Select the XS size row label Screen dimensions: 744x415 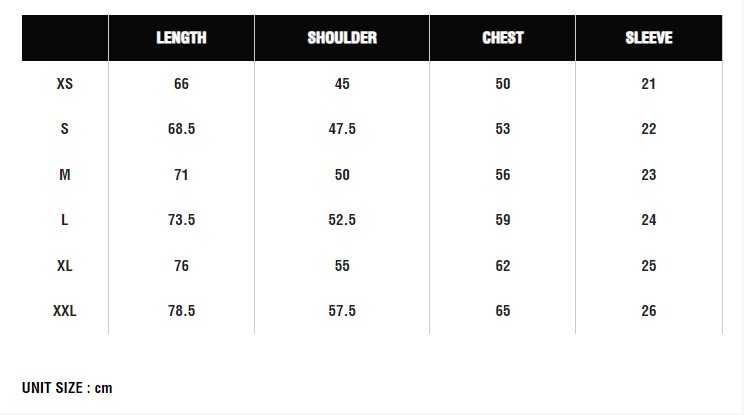point(65,84)
